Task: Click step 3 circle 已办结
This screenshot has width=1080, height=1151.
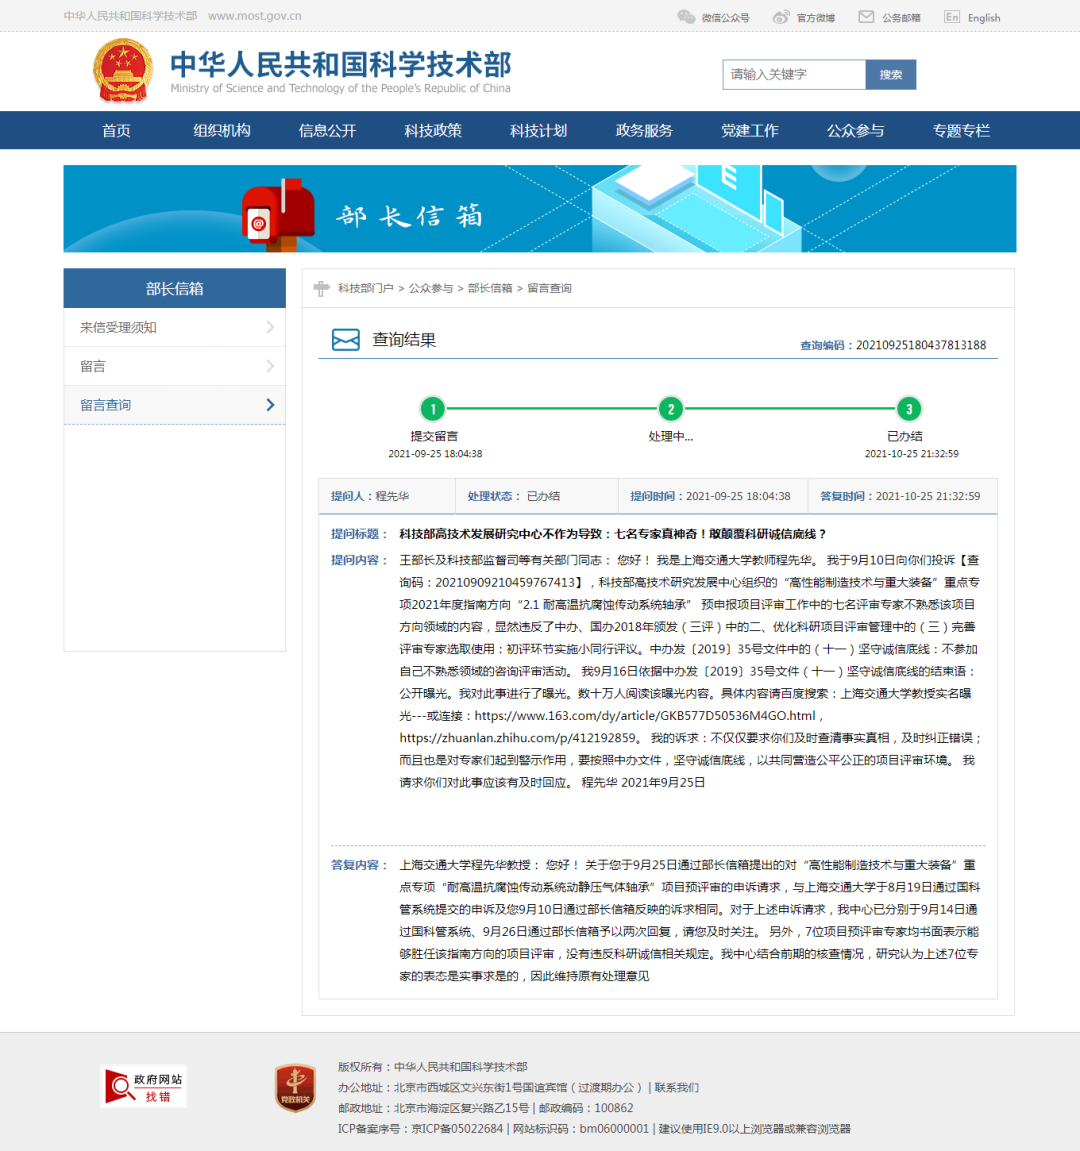Action: tap(909, 409)
